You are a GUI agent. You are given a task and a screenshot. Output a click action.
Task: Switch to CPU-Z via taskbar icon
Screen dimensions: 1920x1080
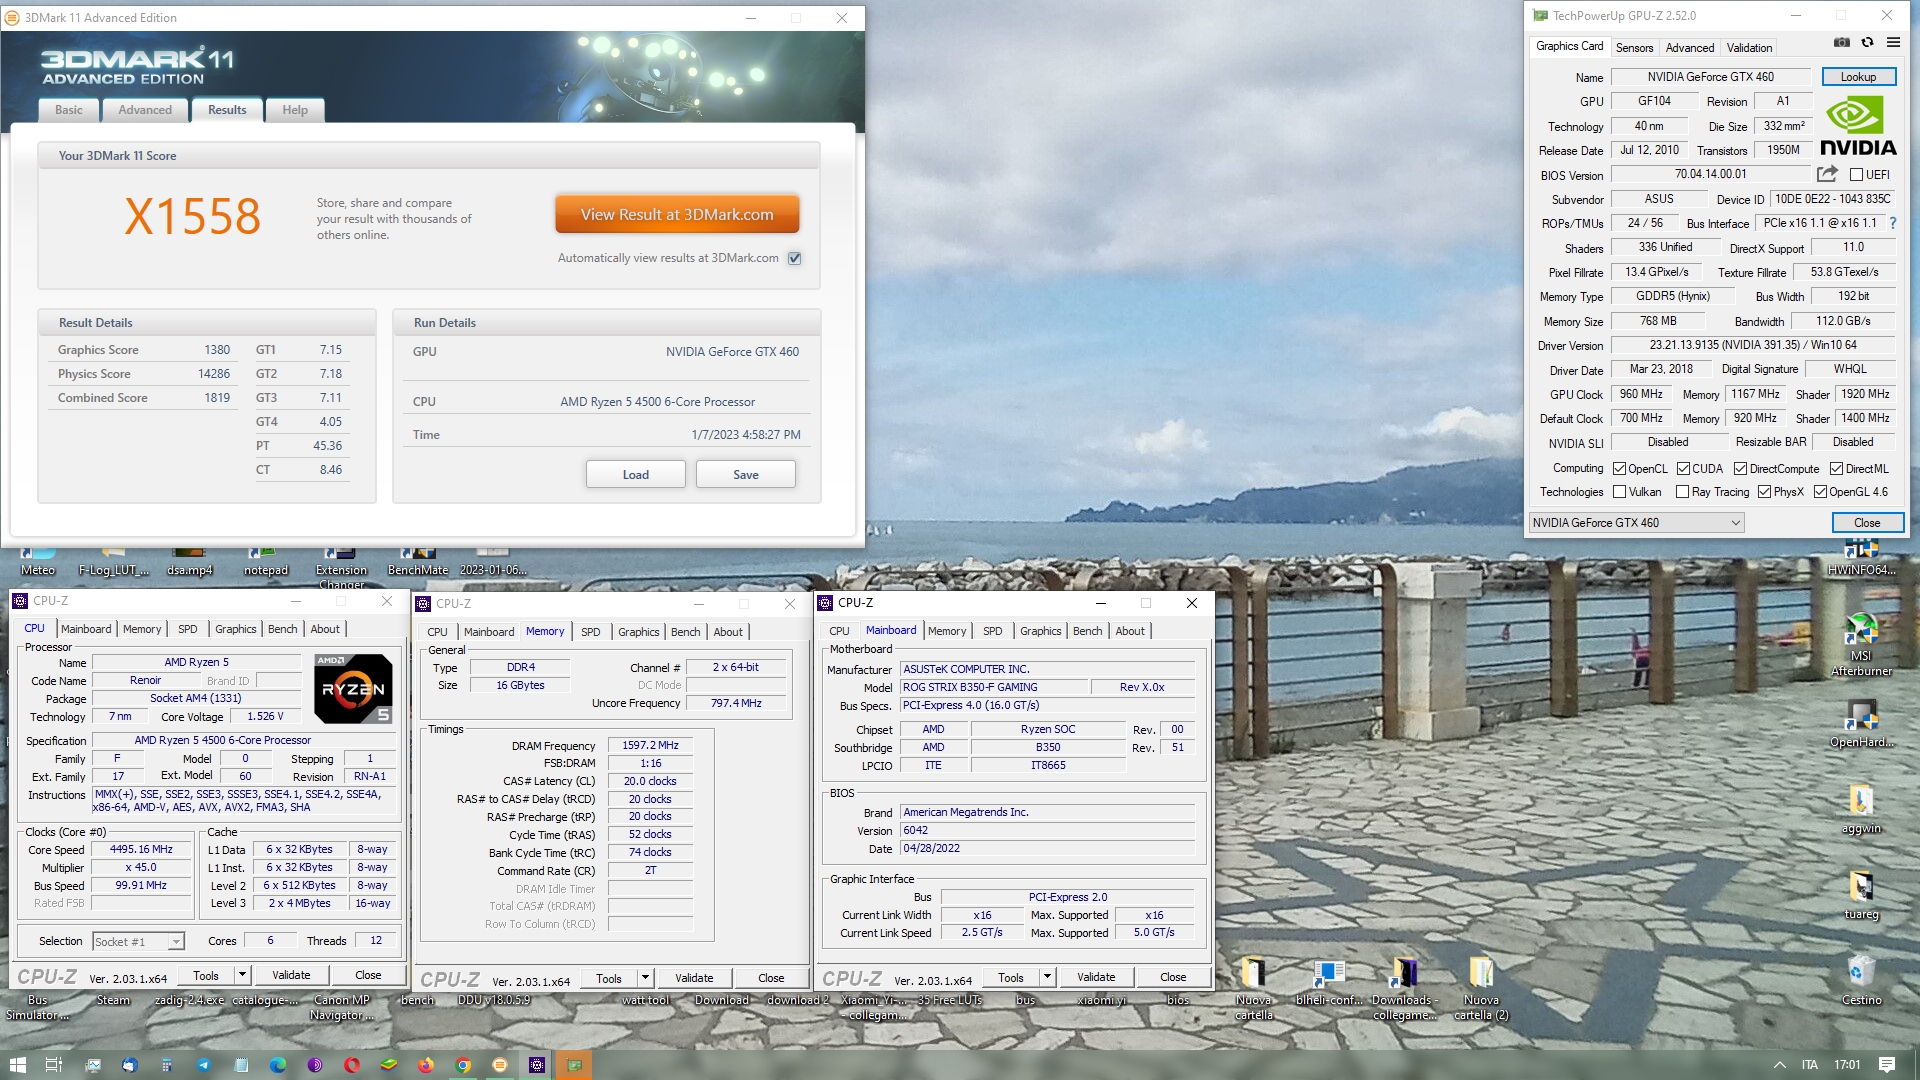pos(537,1065)
